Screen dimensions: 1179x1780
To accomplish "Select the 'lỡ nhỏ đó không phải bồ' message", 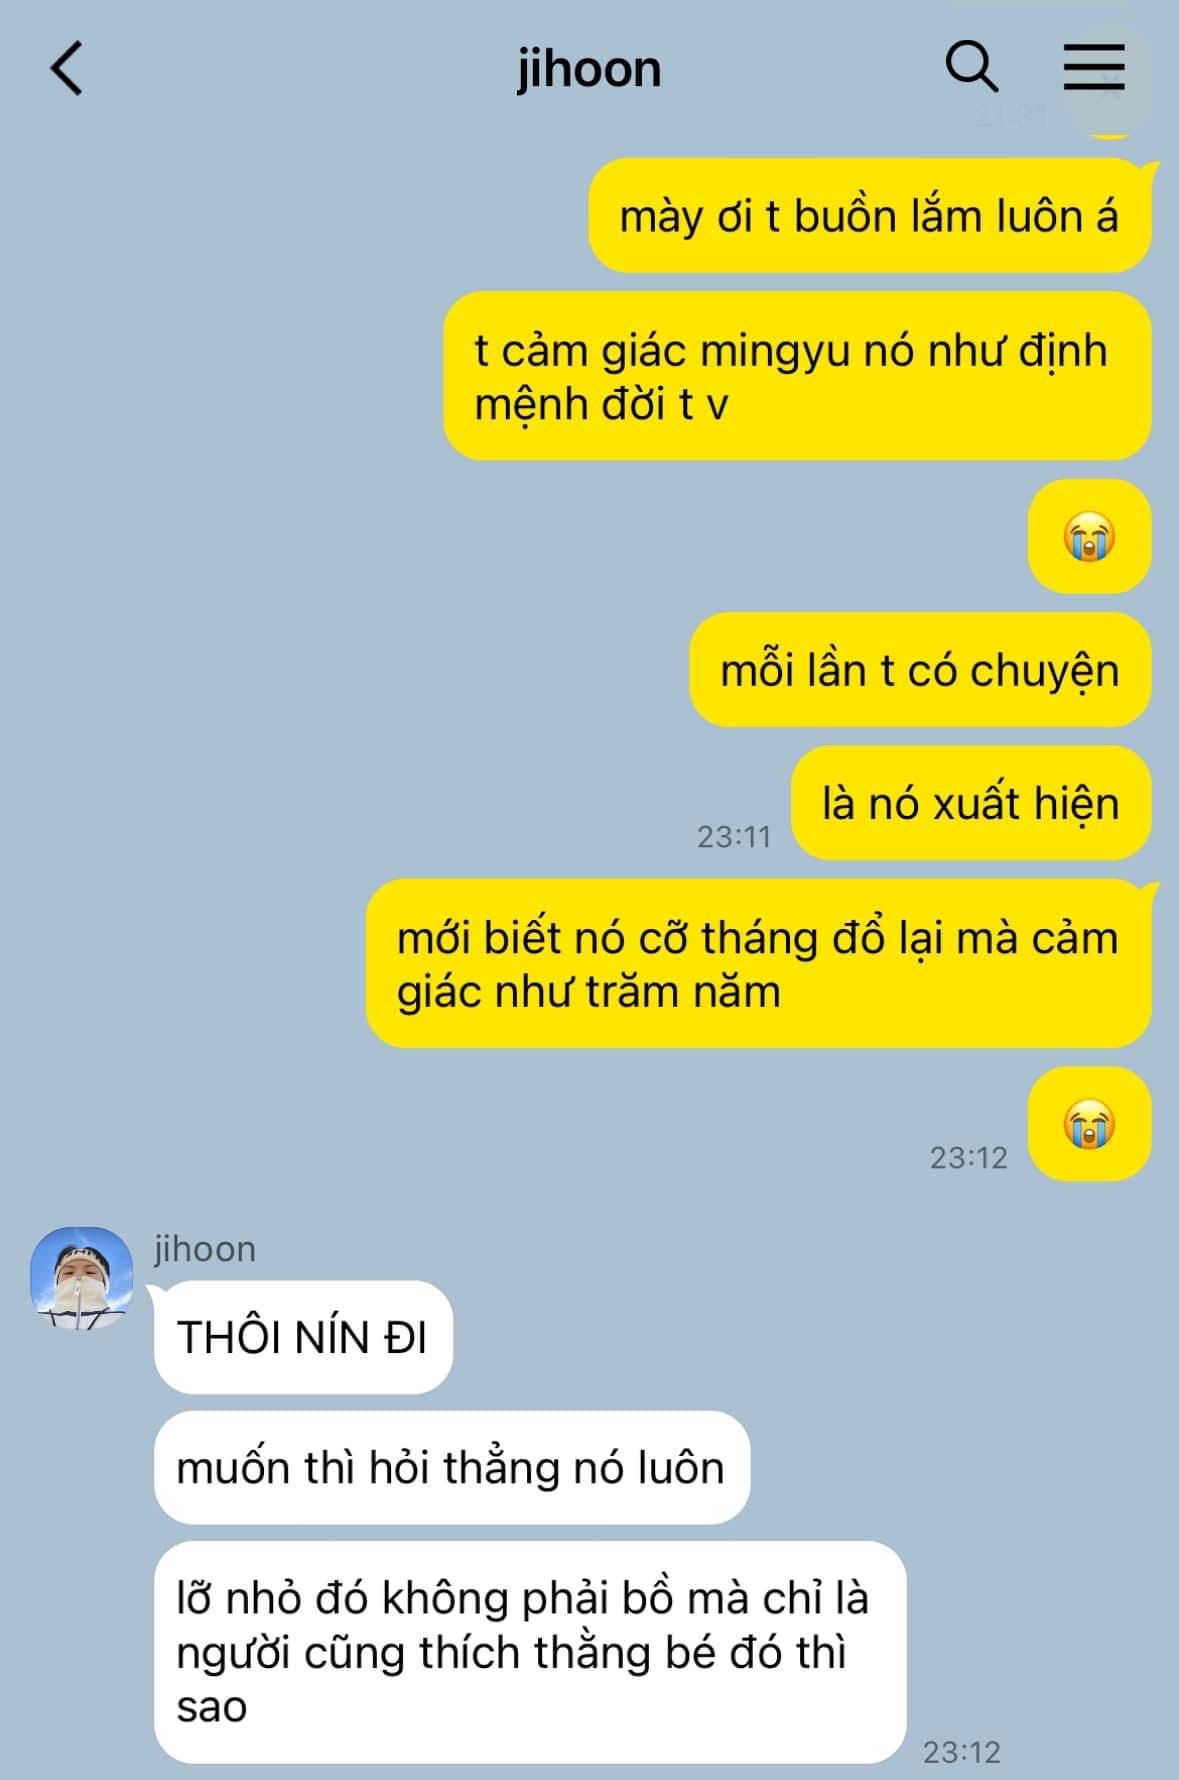I will click(530, 1652).
